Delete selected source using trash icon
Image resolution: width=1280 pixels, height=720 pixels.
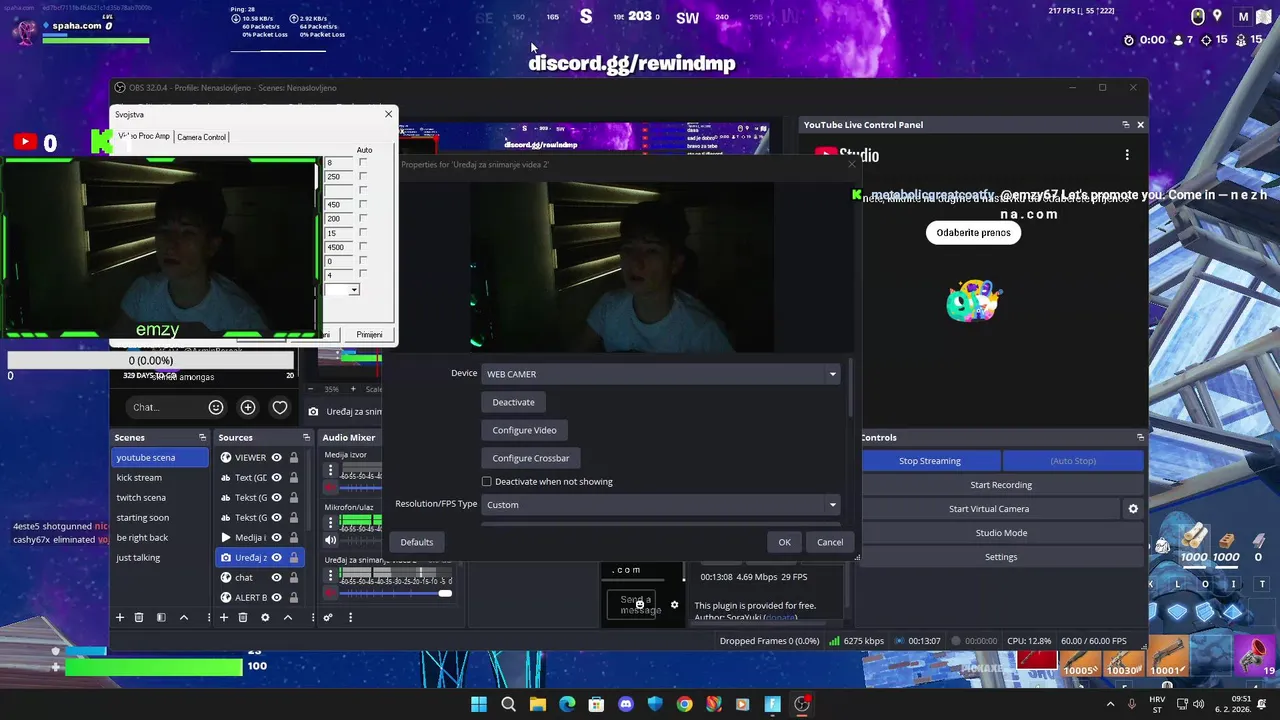click(242, 618)
